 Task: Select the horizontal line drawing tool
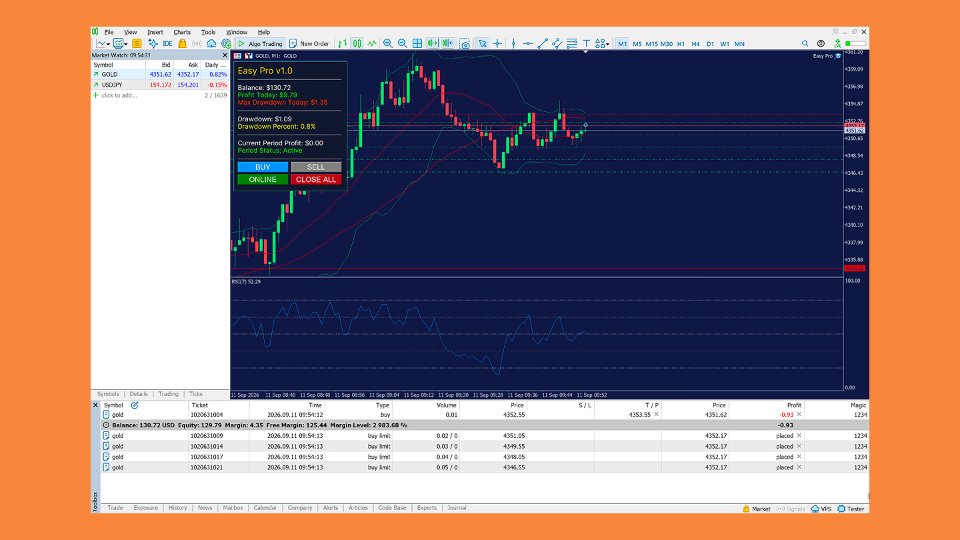[x=528, y=43]
